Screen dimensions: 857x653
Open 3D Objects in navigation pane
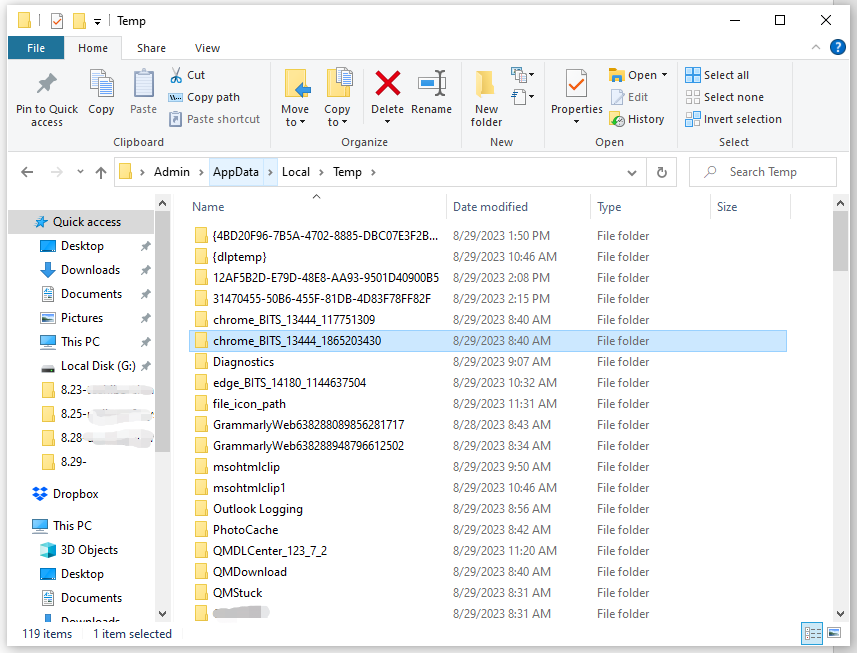click(89, 550)
